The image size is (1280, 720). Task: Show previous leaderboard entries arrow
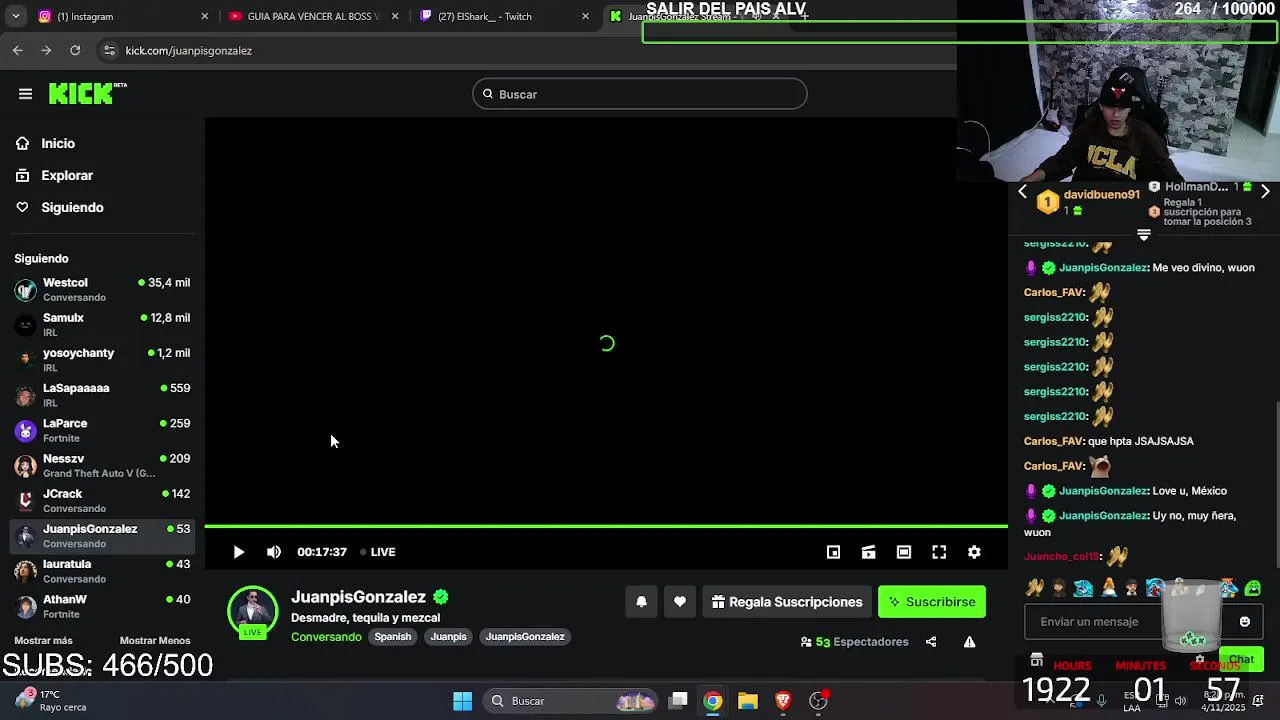pyautogui.click(x=1022, y=191)
